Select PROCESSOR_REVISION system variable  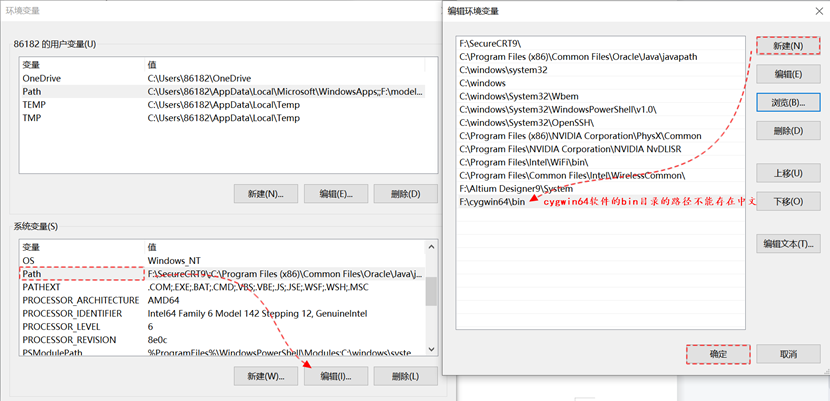[222, 340]
